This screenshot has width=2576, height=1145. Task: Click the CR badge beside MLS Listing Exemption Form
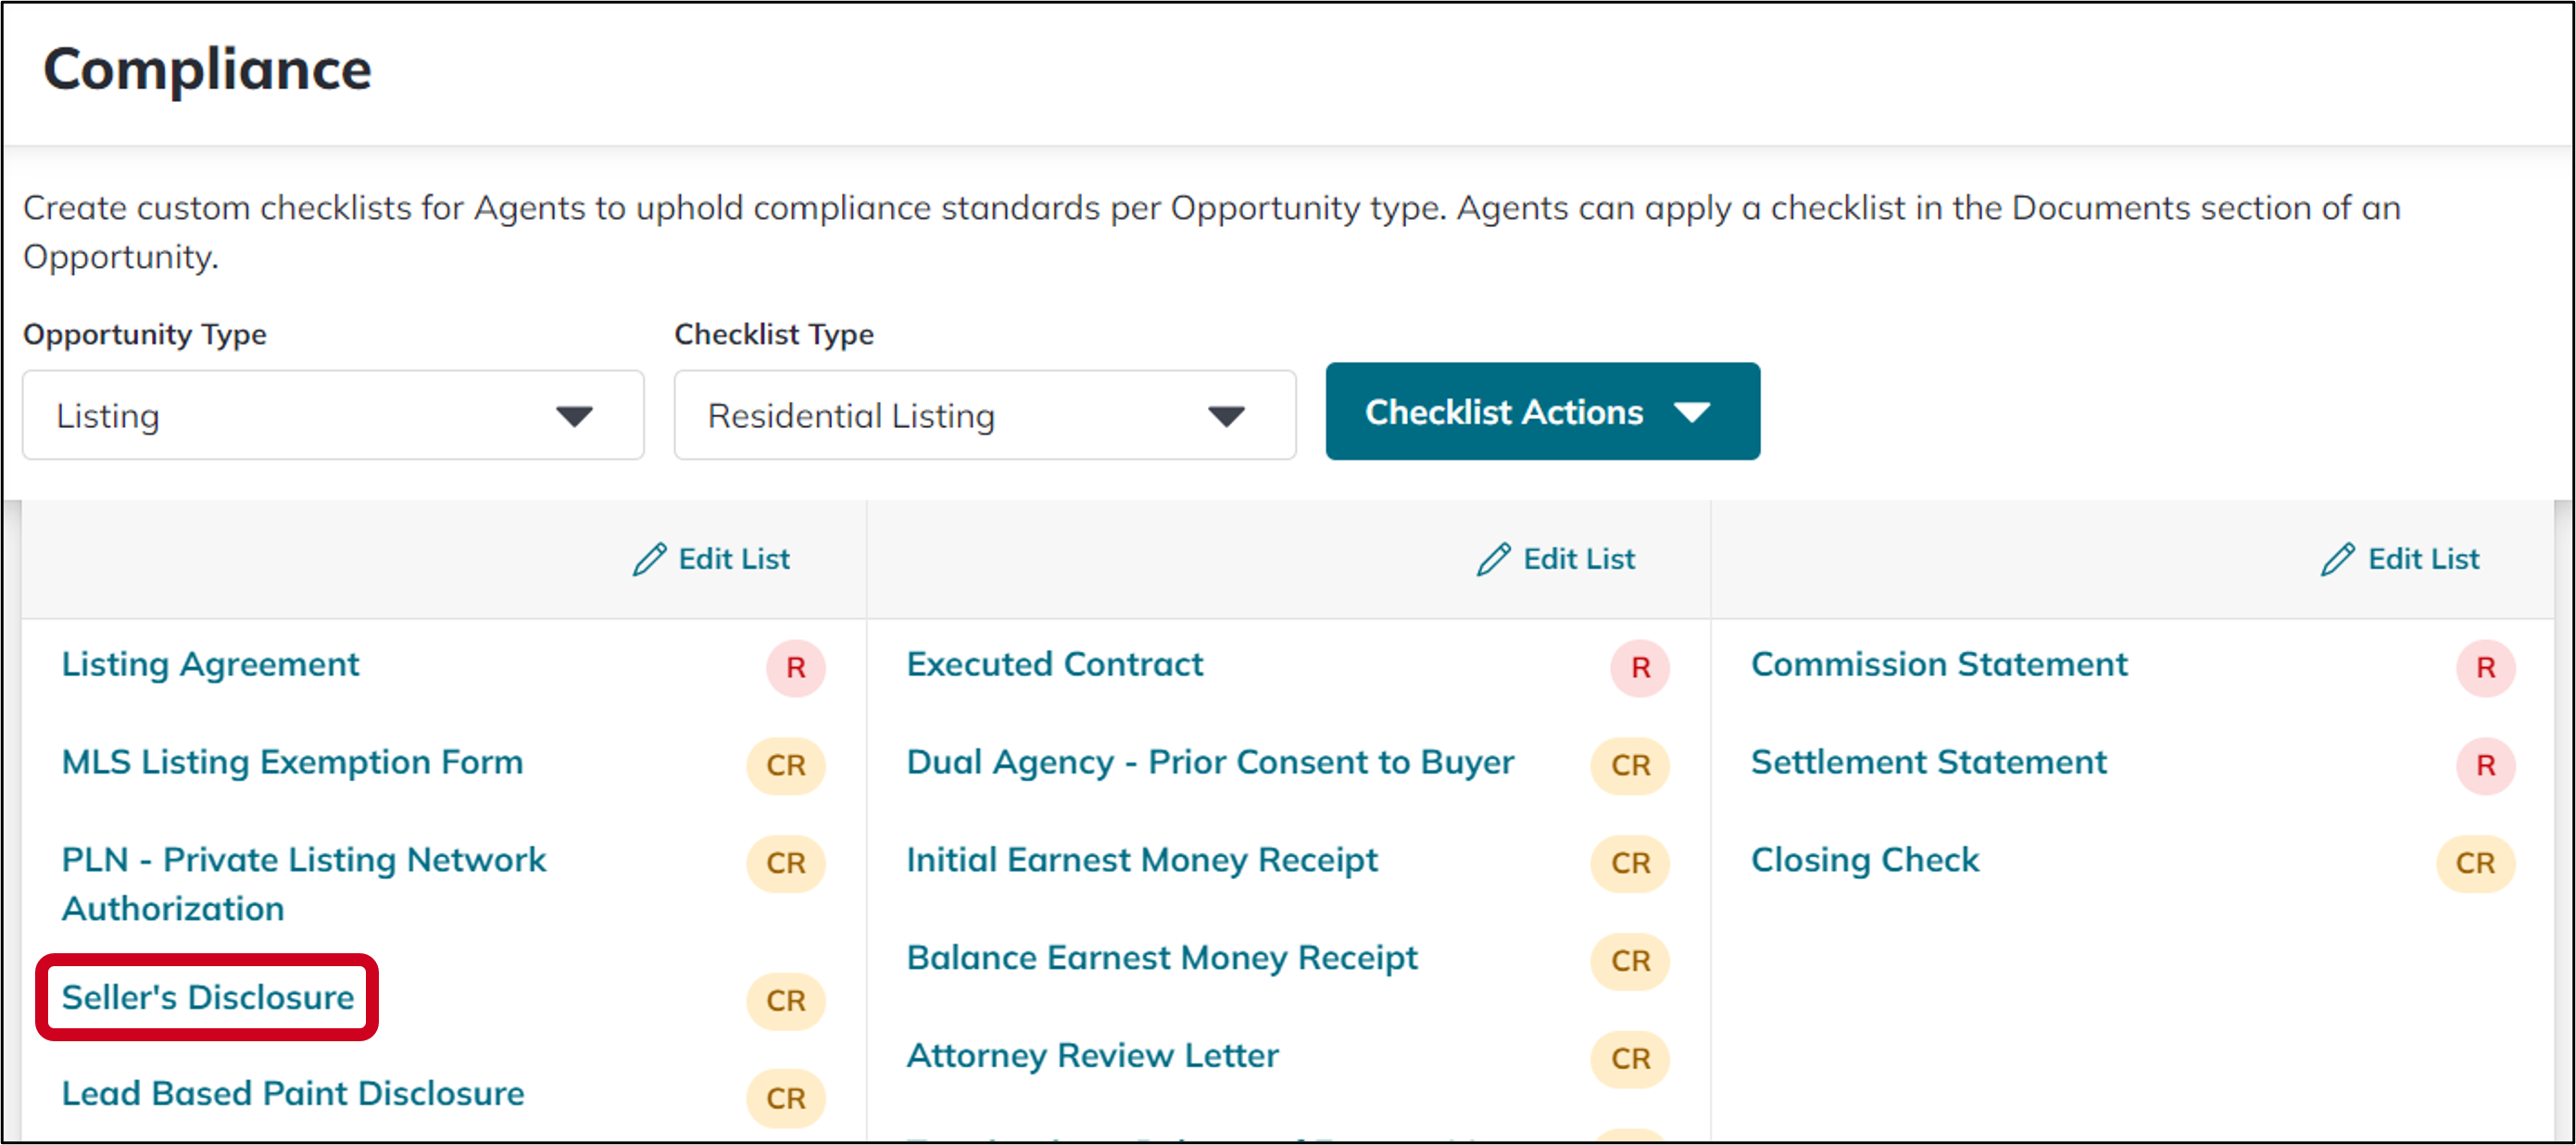point(786,765)
